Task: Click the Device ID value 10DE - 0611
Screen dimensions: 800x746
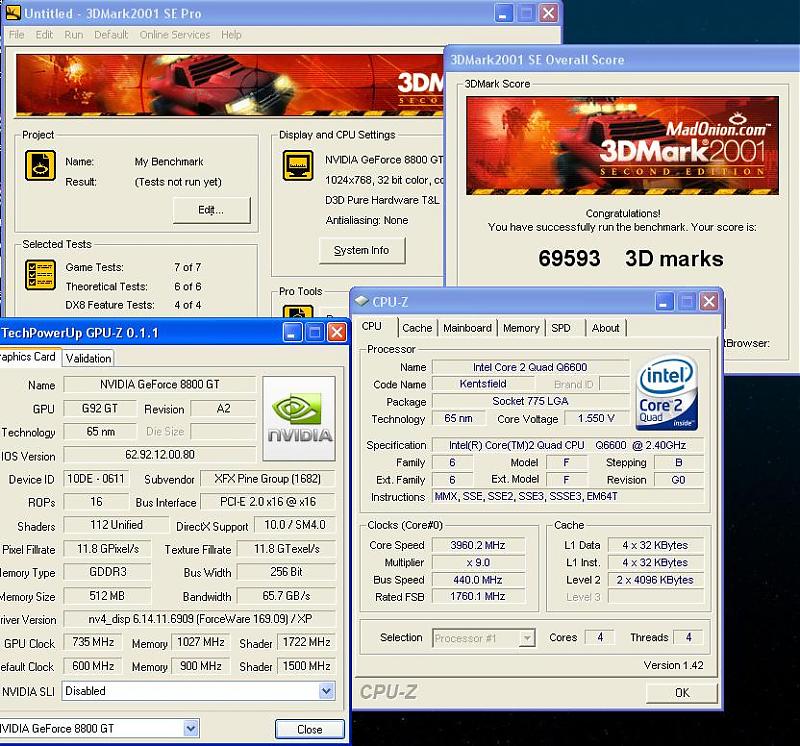Action: coord(96,479)
